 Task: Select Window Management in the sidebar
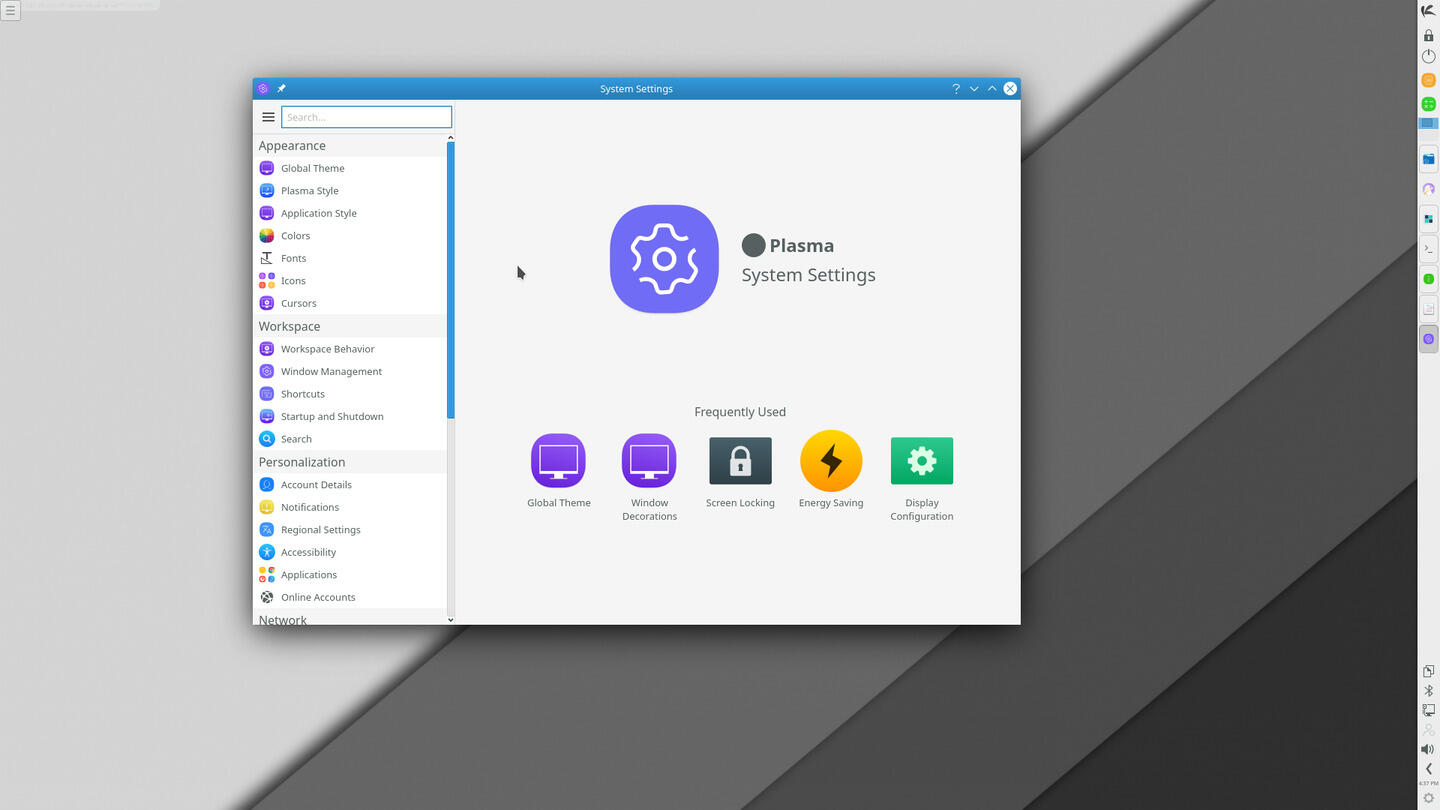349,371
